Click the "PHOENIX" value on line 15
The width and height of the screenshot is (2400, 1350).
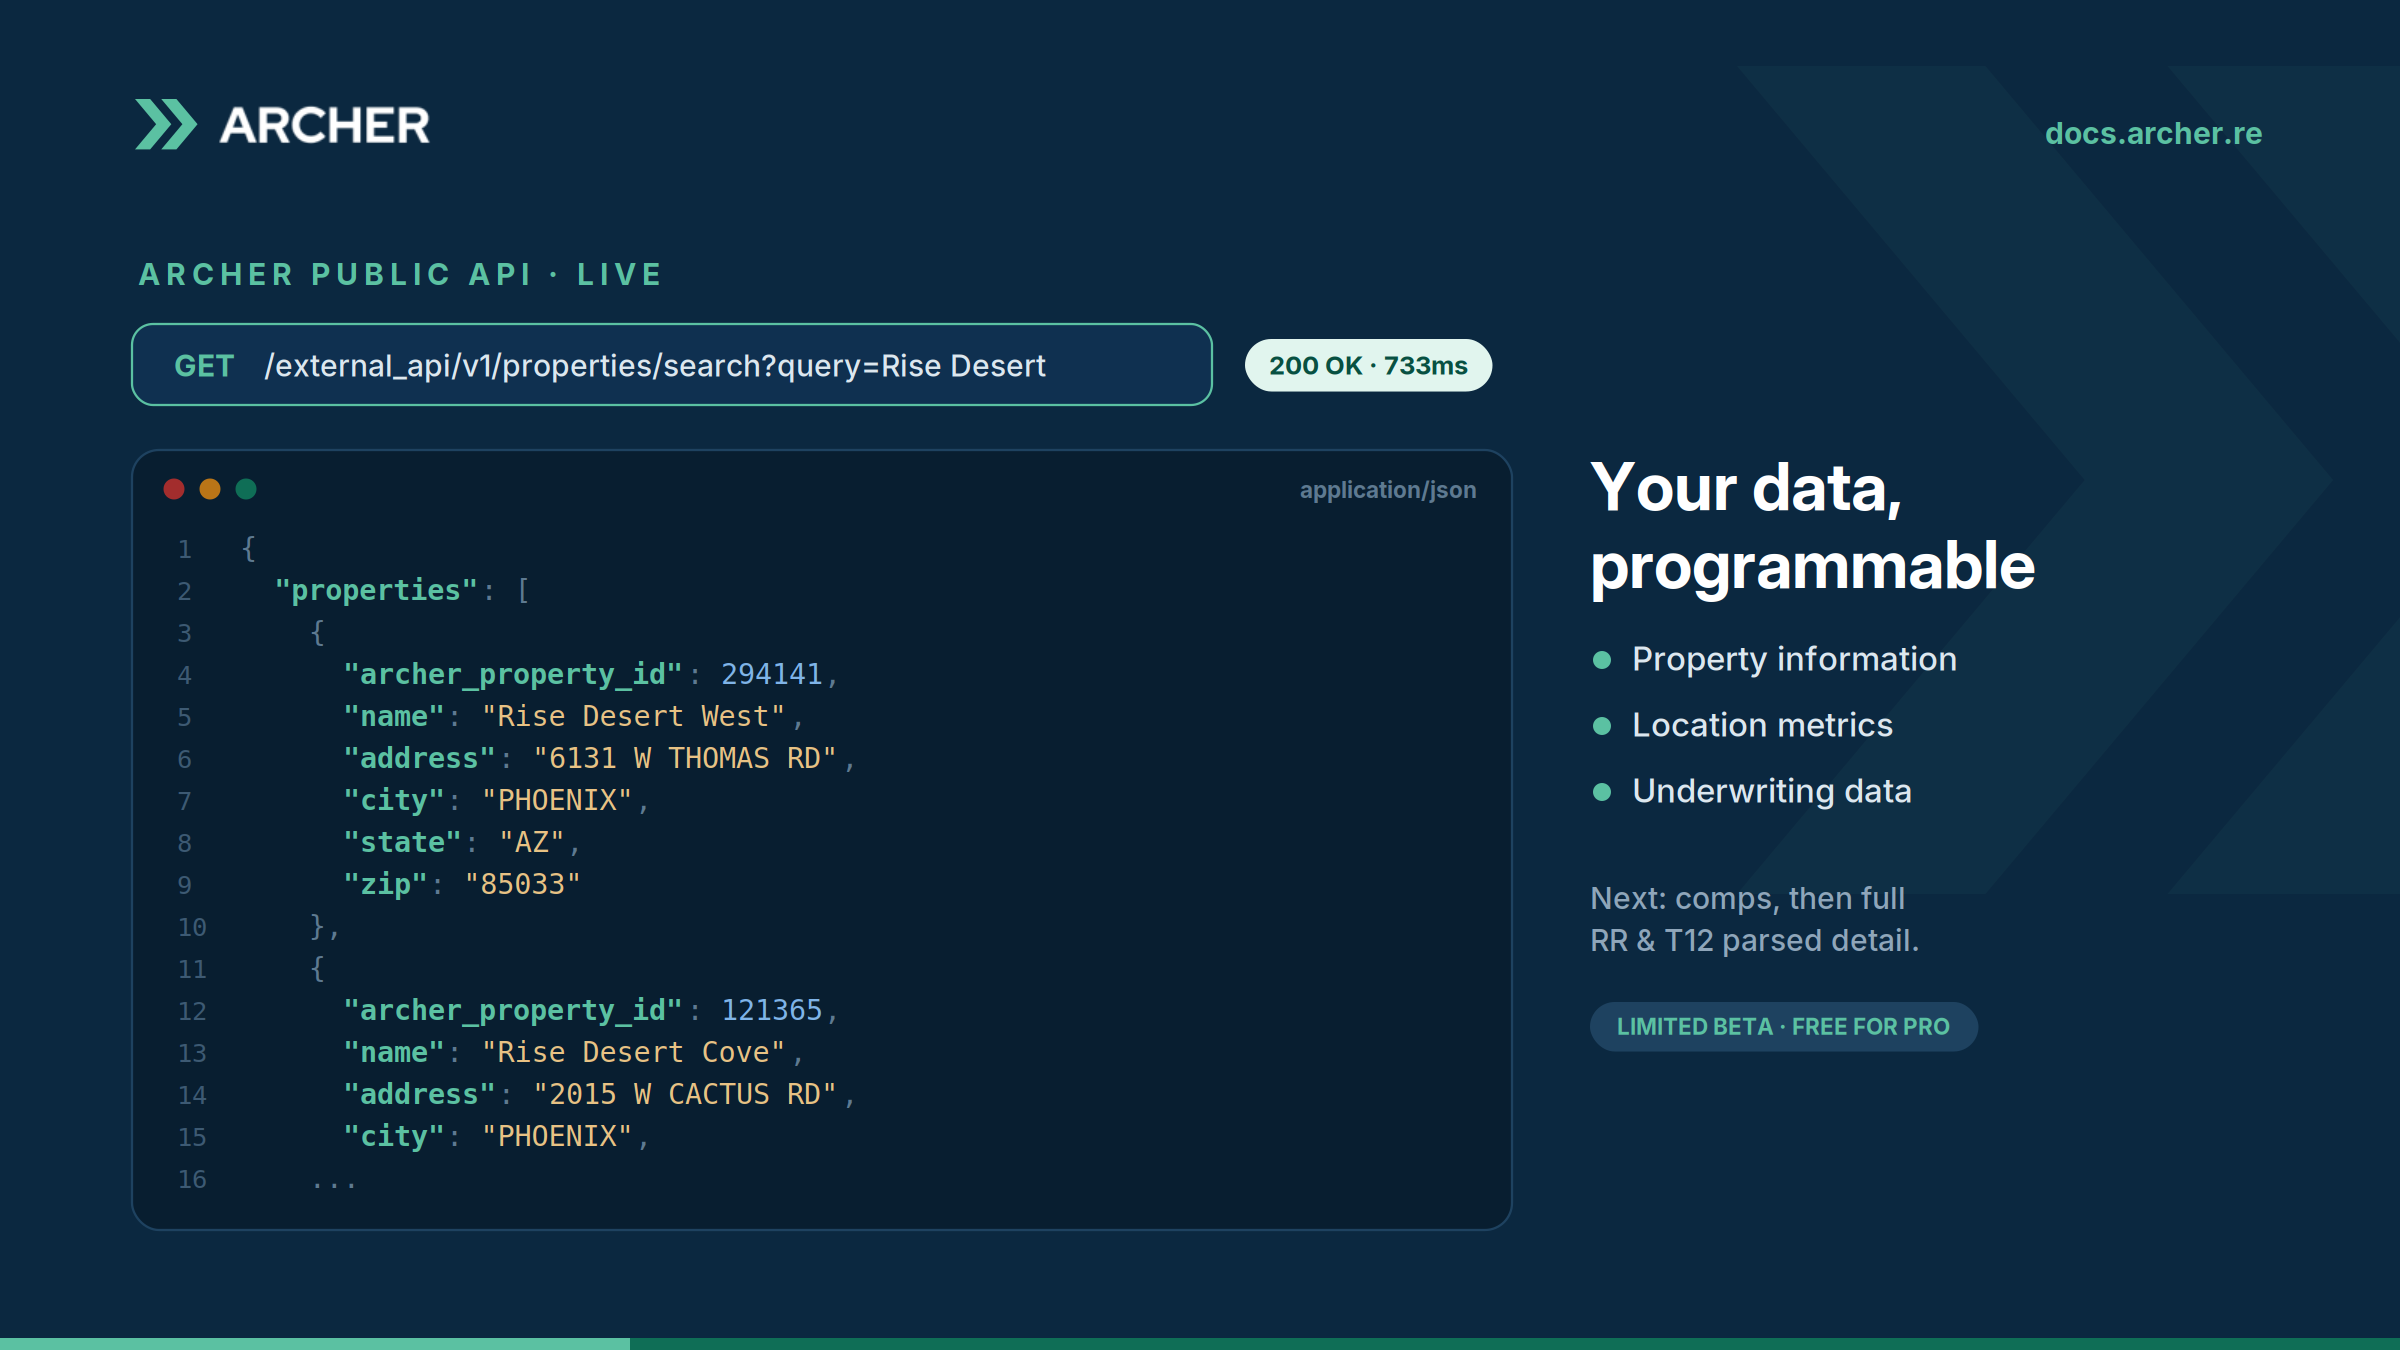pyautogui.click(x=557, y=1137)
